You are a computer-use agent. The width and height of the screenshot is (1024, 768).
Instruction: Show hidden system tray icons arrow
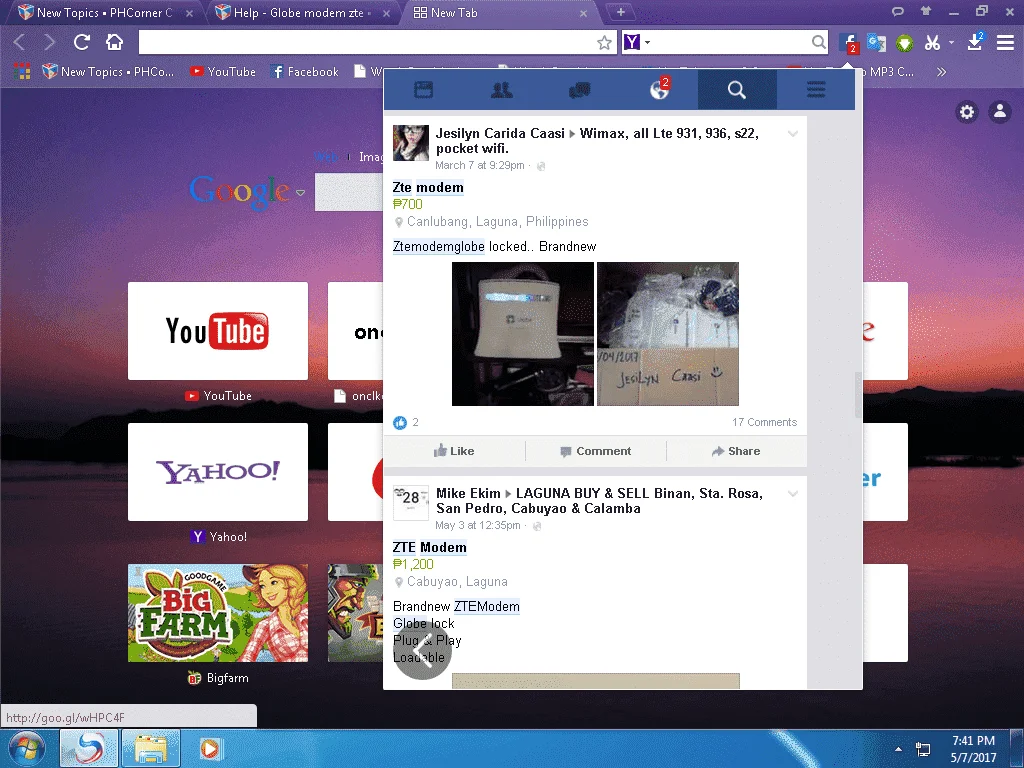point(898,749)
